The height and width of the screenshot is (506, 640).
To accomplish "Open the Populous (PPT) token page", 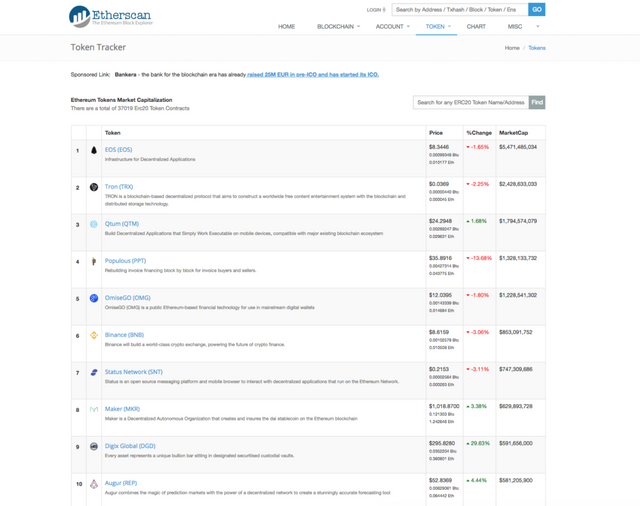I will click(x=125, y=261).
